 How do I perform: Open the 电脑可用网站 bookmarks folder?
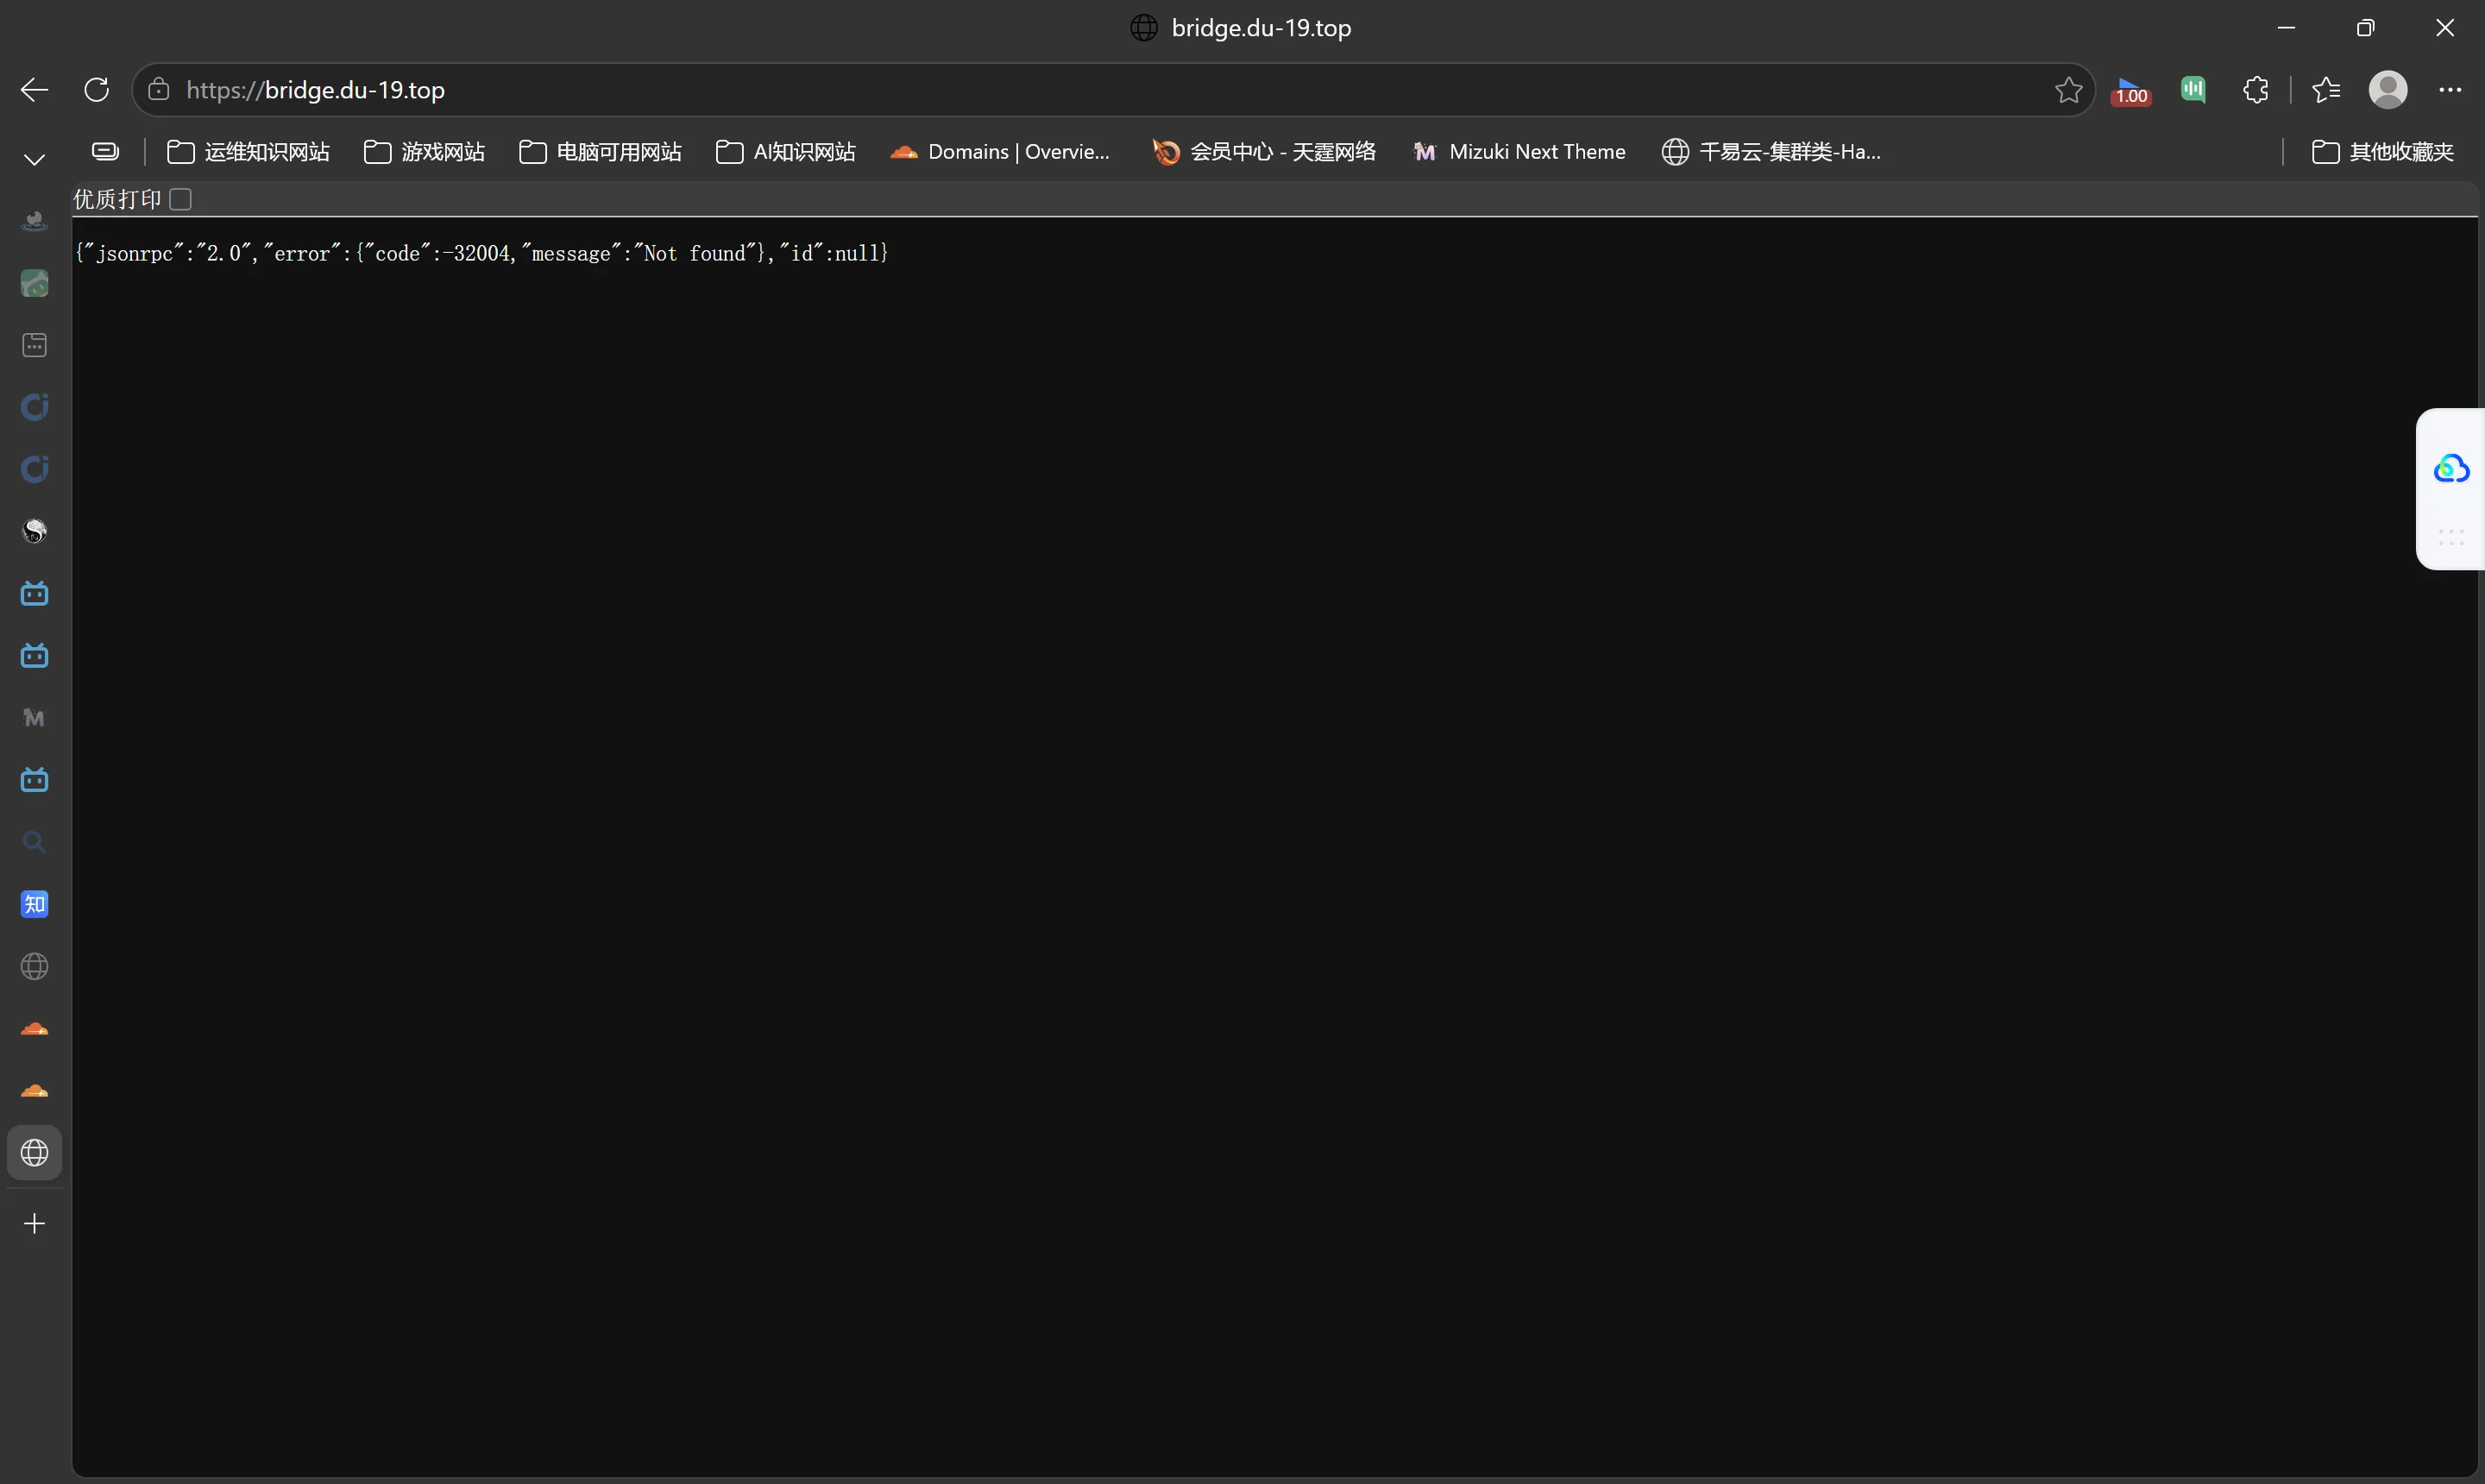600,151
